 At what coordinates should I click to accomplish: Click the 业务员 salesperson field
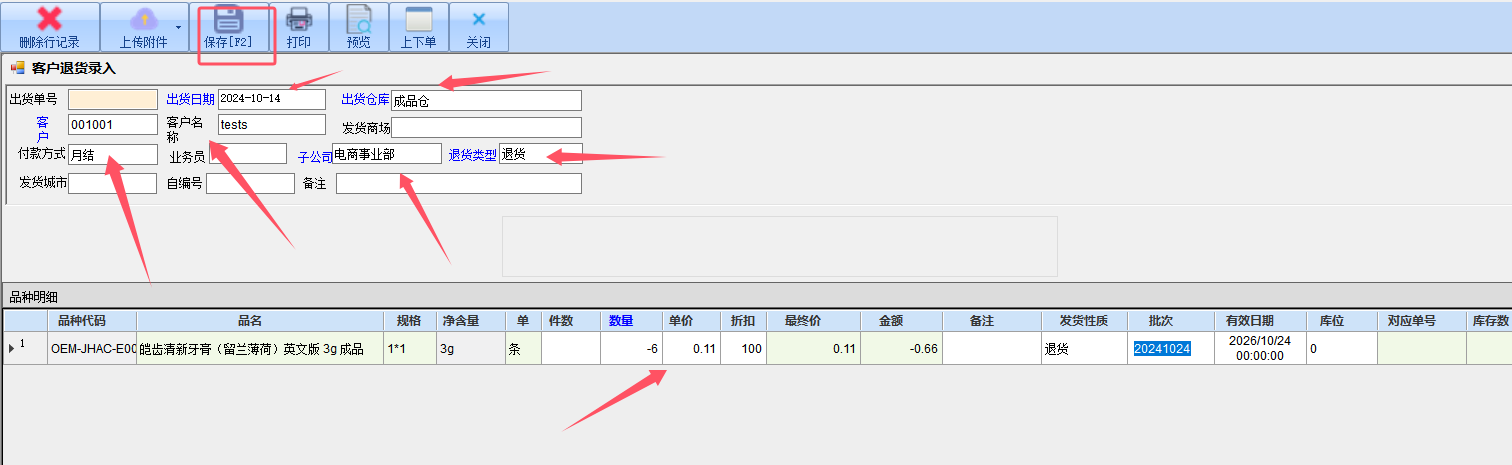click(x=247, y=154)
